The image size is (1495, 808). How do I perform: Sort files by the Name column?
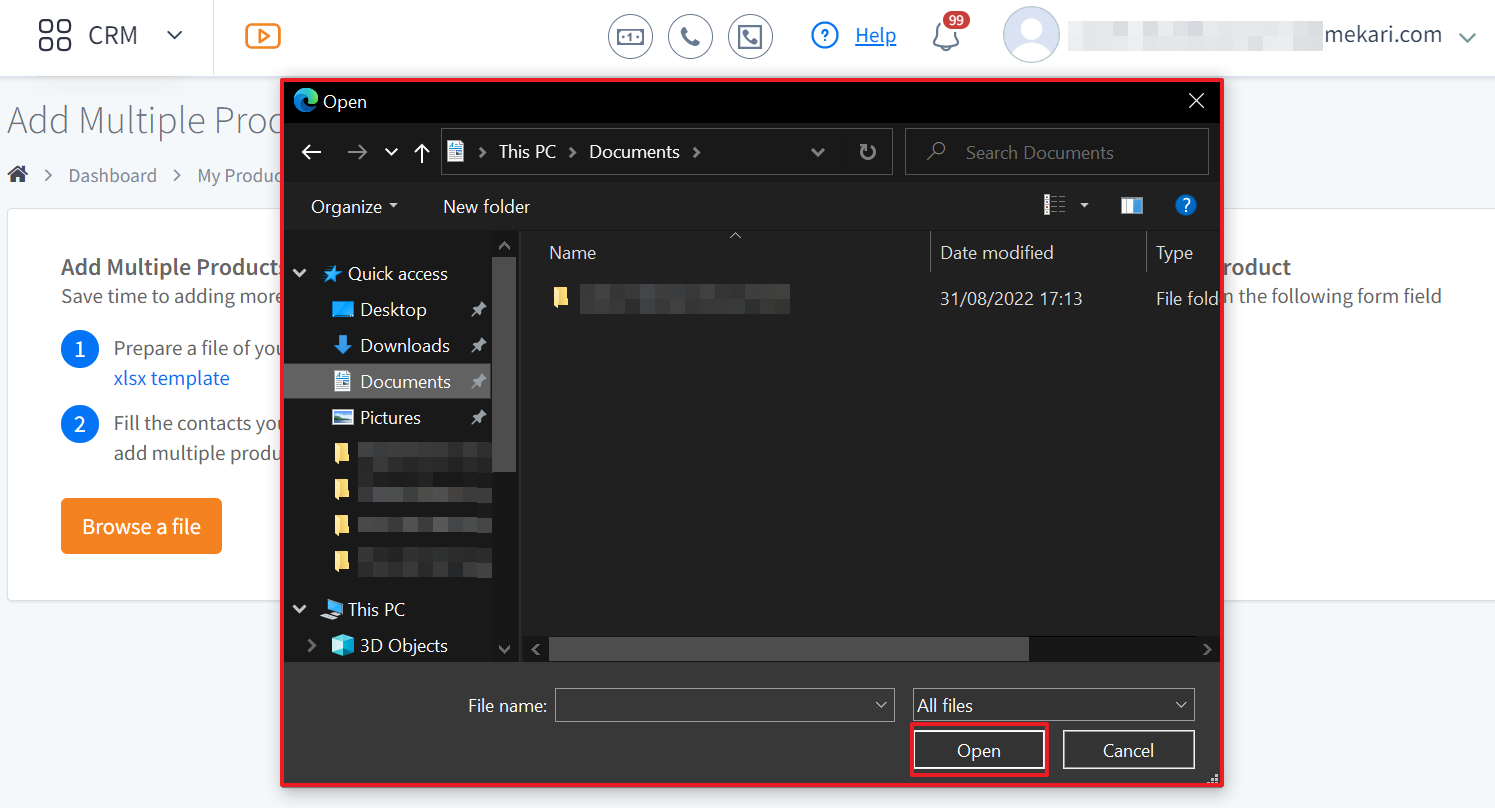(572, 253)
